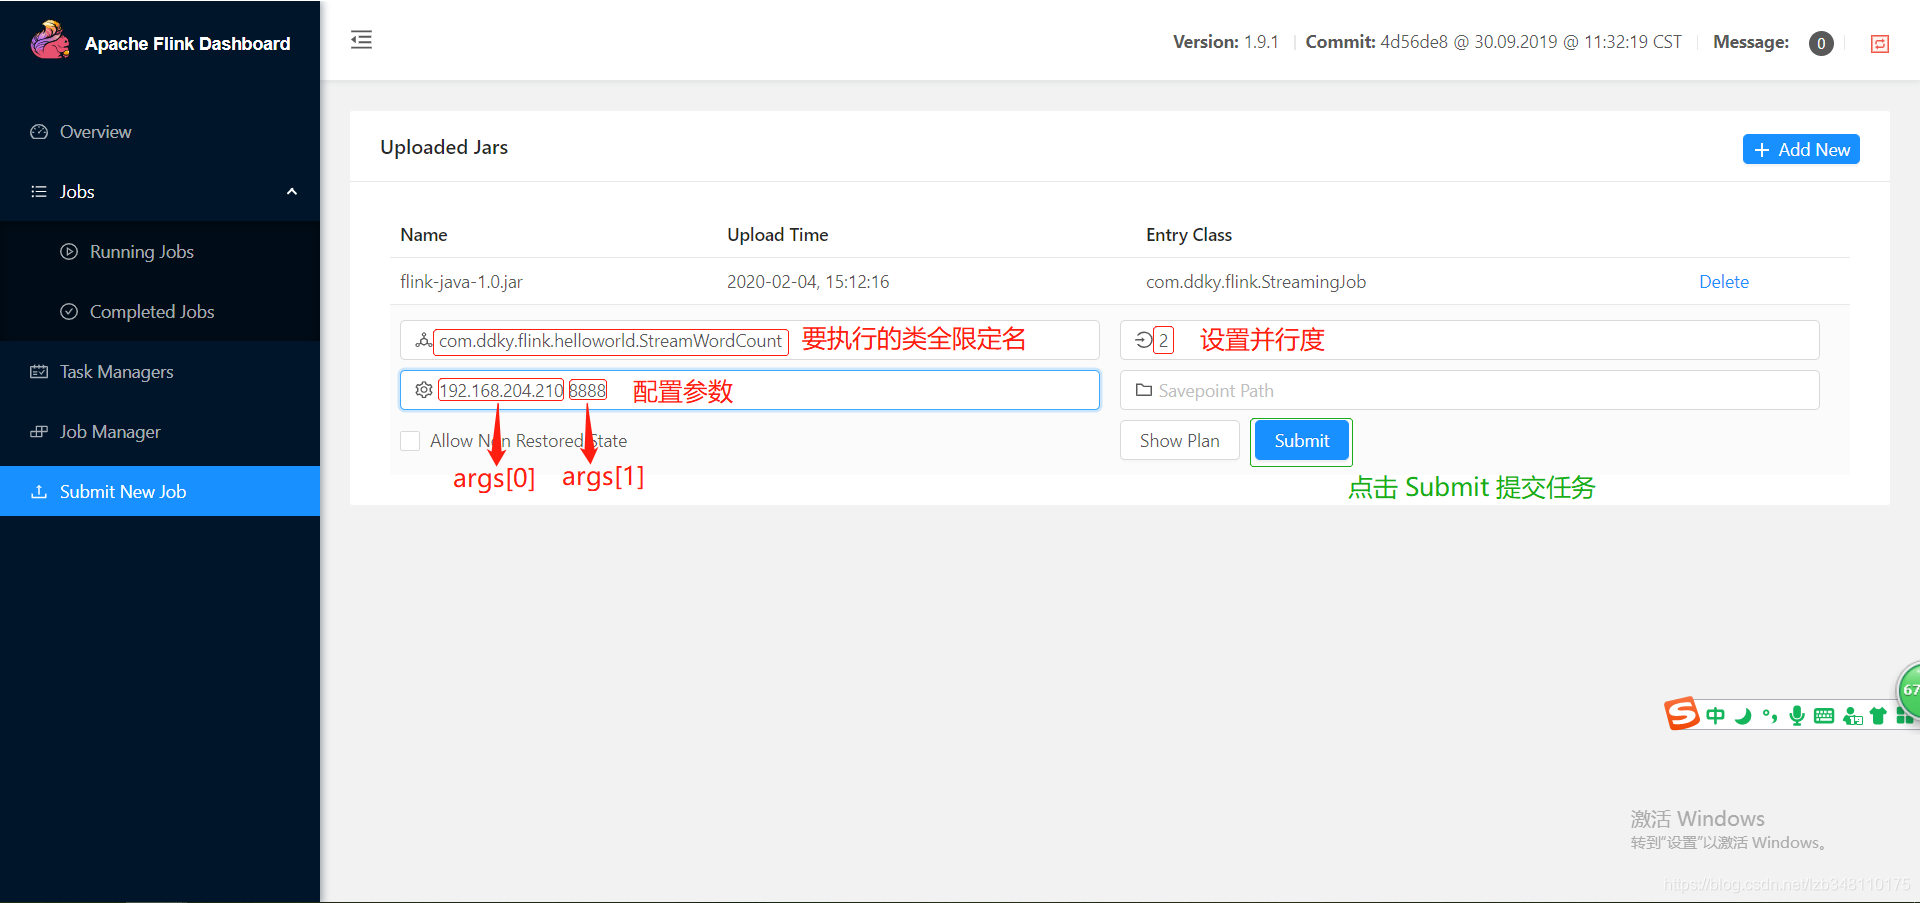The width and height of the screenshot is (1920, 903).
Task: Go to Running Jobs
Action: coord(160,252)
